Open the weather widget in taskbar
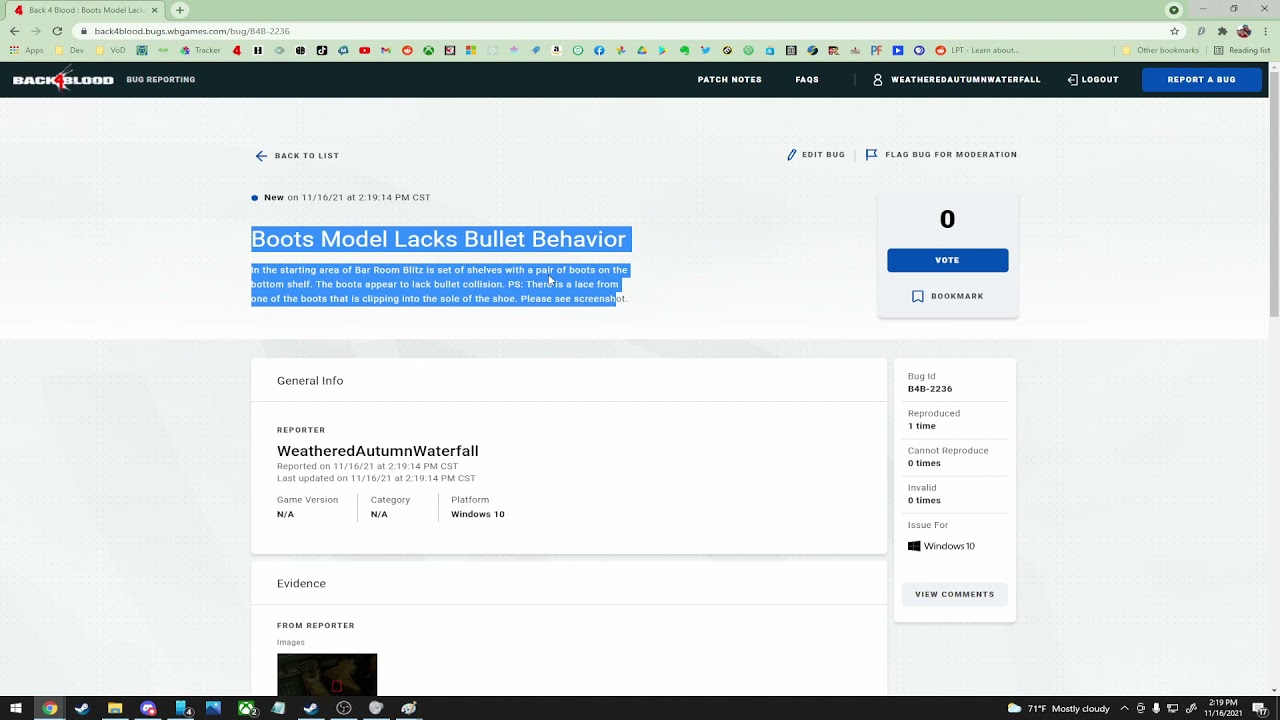Screen dimensions: 1280x720 click(x=1058, y=708)
